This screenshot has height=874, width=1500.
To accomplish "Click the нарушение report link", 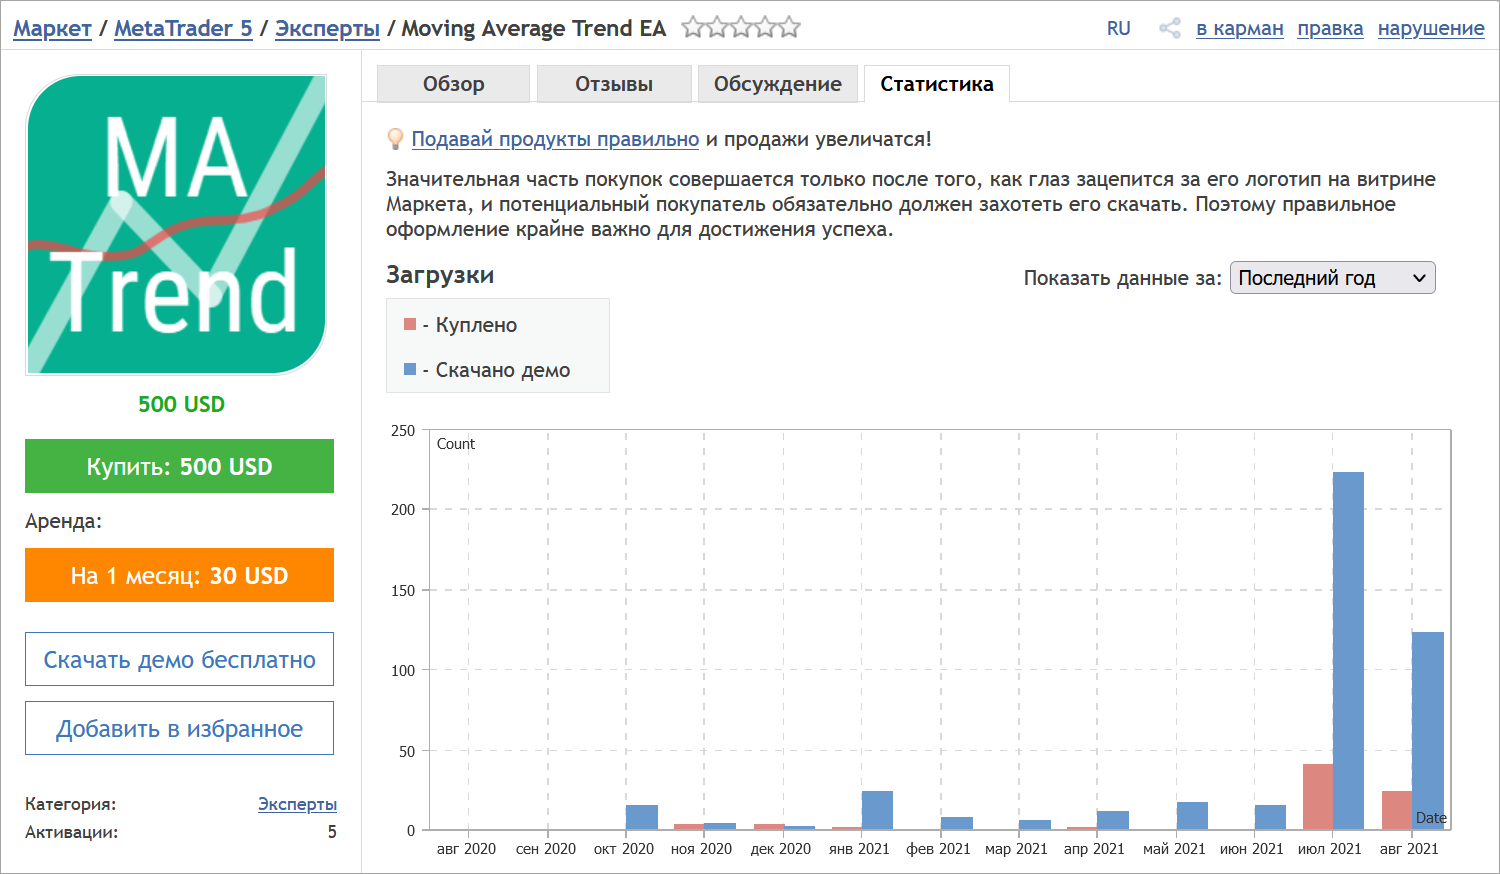I will click(1431, 28).
